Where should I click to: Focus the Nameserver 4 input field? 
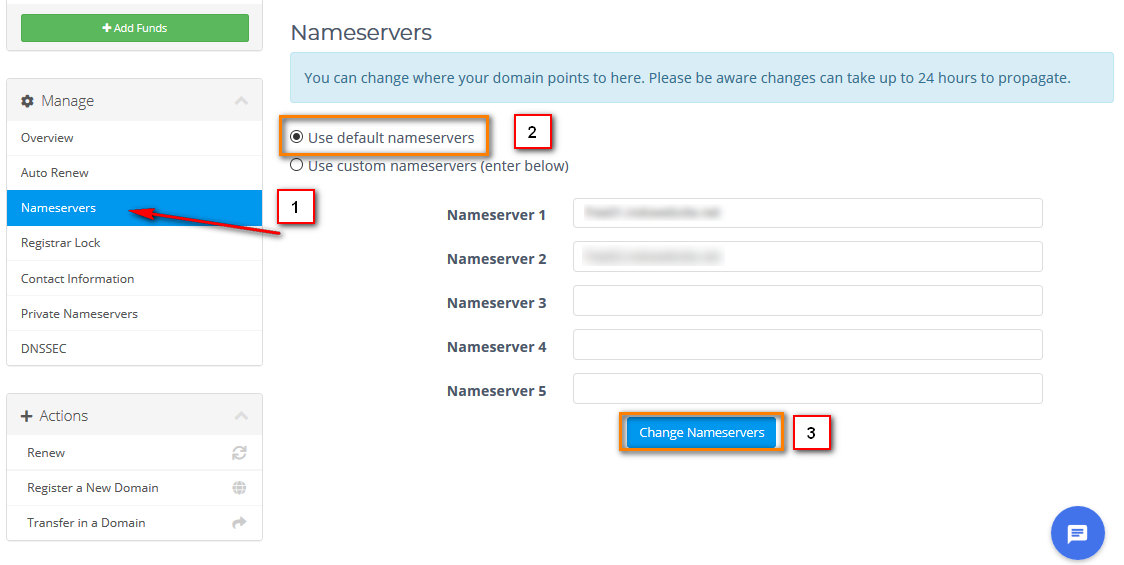coord(808,345)
